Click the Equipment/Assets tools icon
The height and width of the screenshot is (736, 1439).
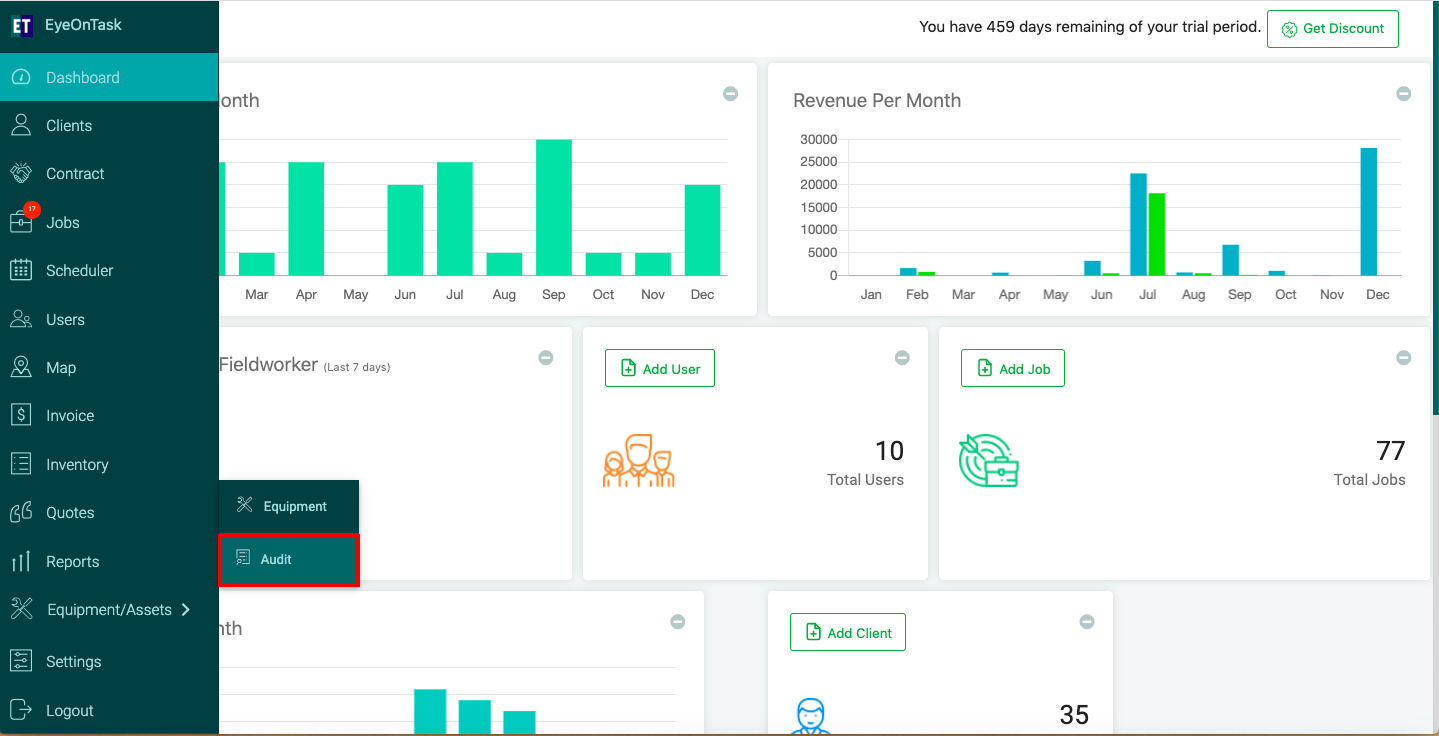point(21,609)
